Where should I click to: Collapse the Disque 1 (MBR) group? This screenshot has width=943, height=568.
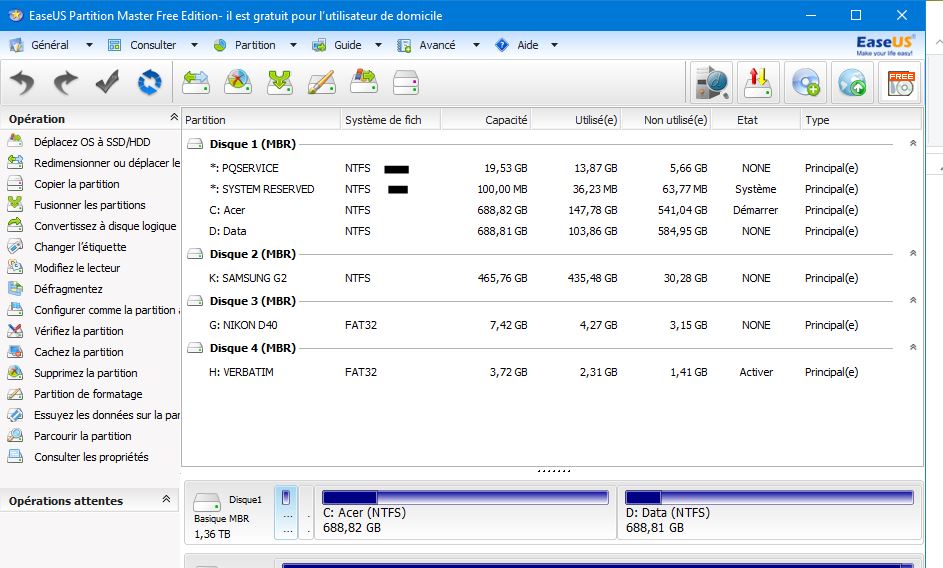(913, 143)
